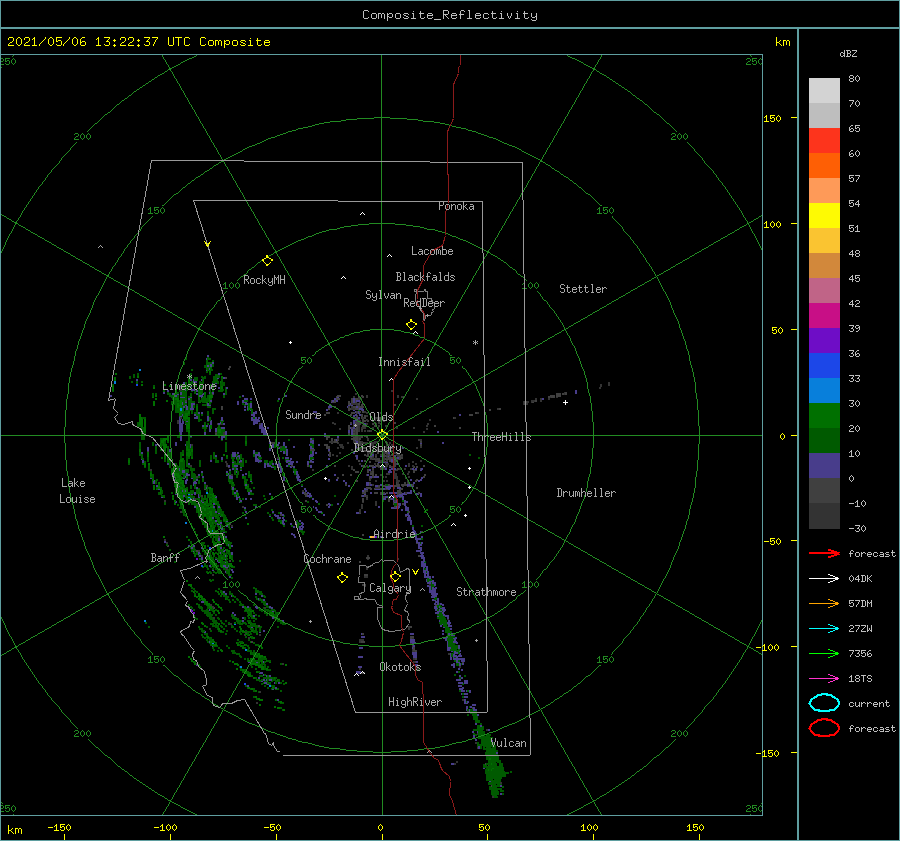900x841 pixels.
Task: Click the Vulcan label
Action: point(509,743)
